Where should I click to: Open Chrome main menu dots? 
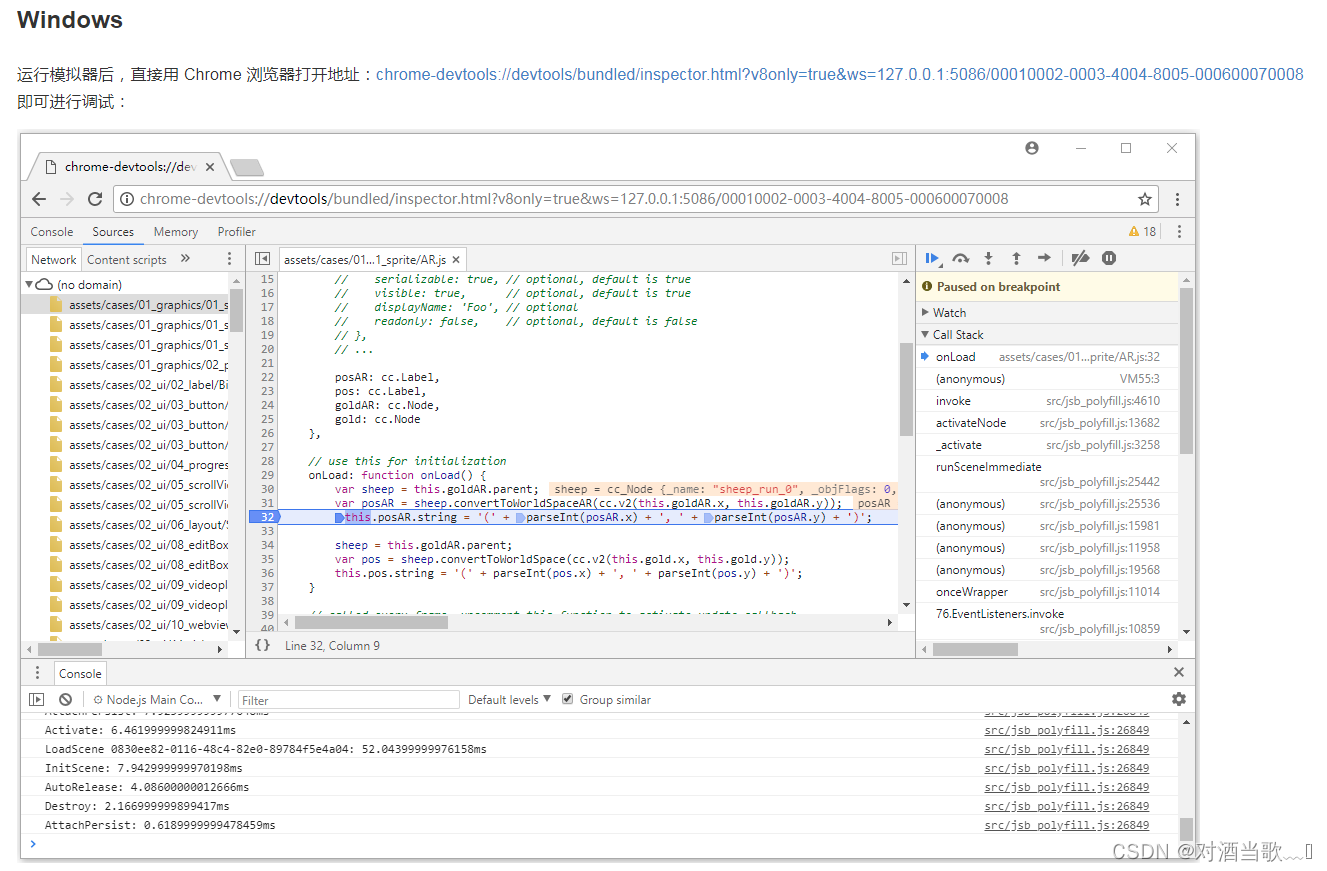1178,199
